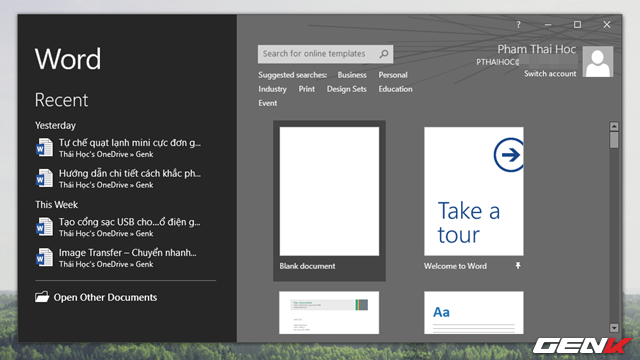Close the Word start window
Screen dimensions: 640x360
607,25
